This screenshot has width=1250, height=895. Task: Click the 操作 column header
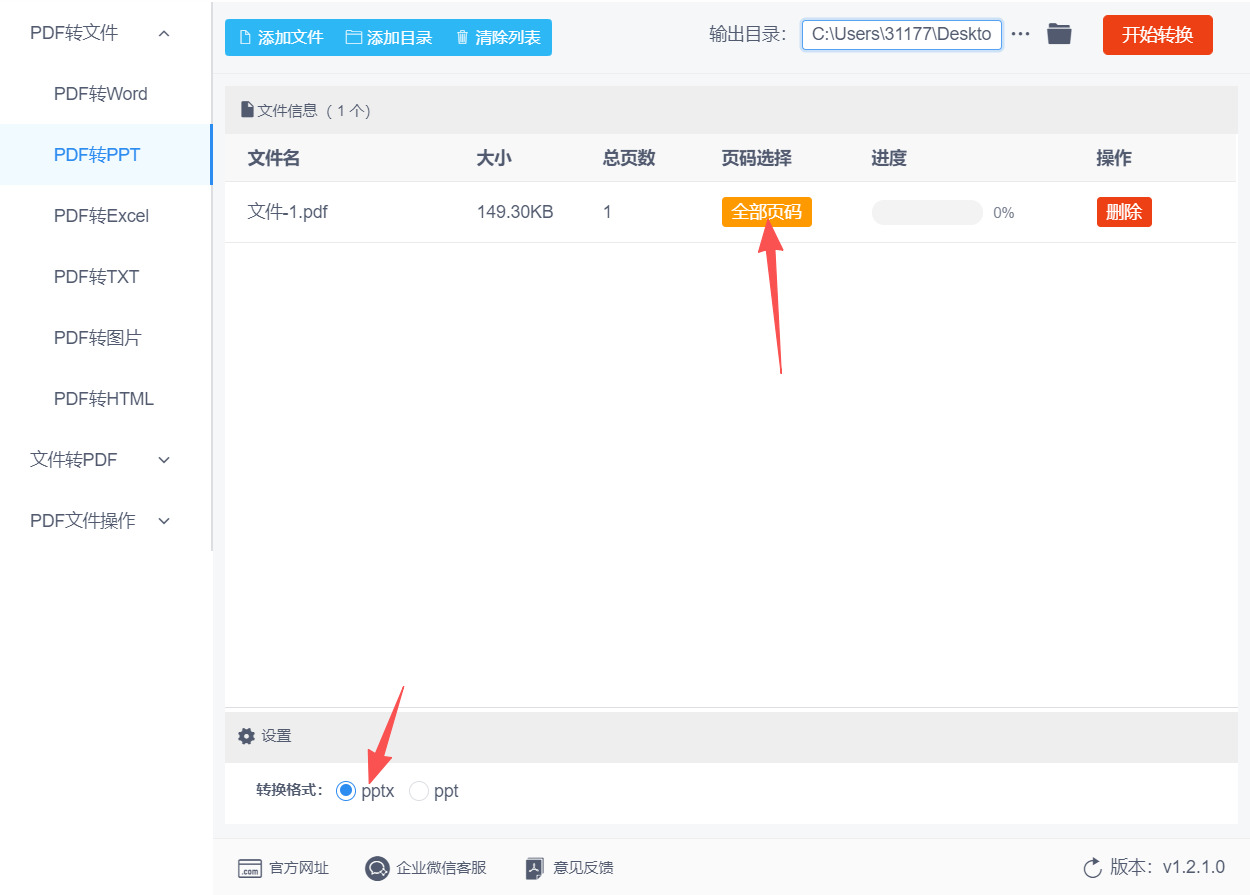point(1114,158)
